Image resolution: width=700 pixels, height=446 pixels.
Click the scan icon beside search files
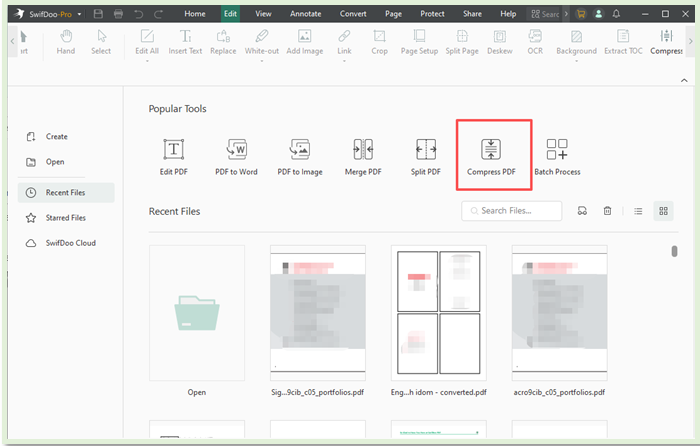click(582, 211)
